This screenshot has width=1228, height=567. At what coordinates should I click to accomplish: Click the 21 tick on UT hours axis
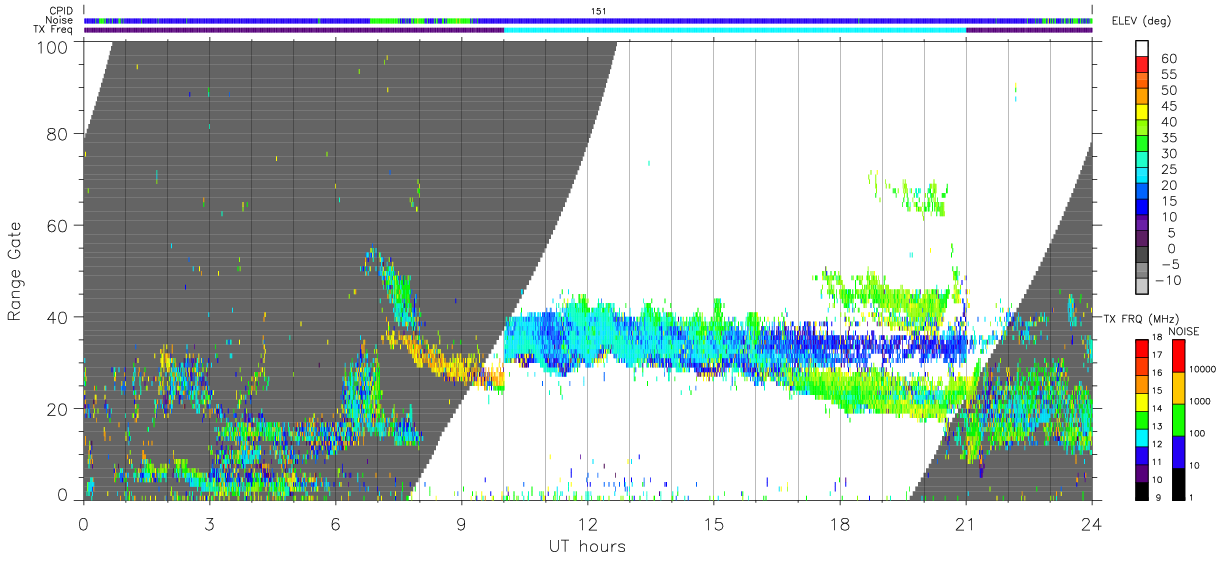click(965, 523)
